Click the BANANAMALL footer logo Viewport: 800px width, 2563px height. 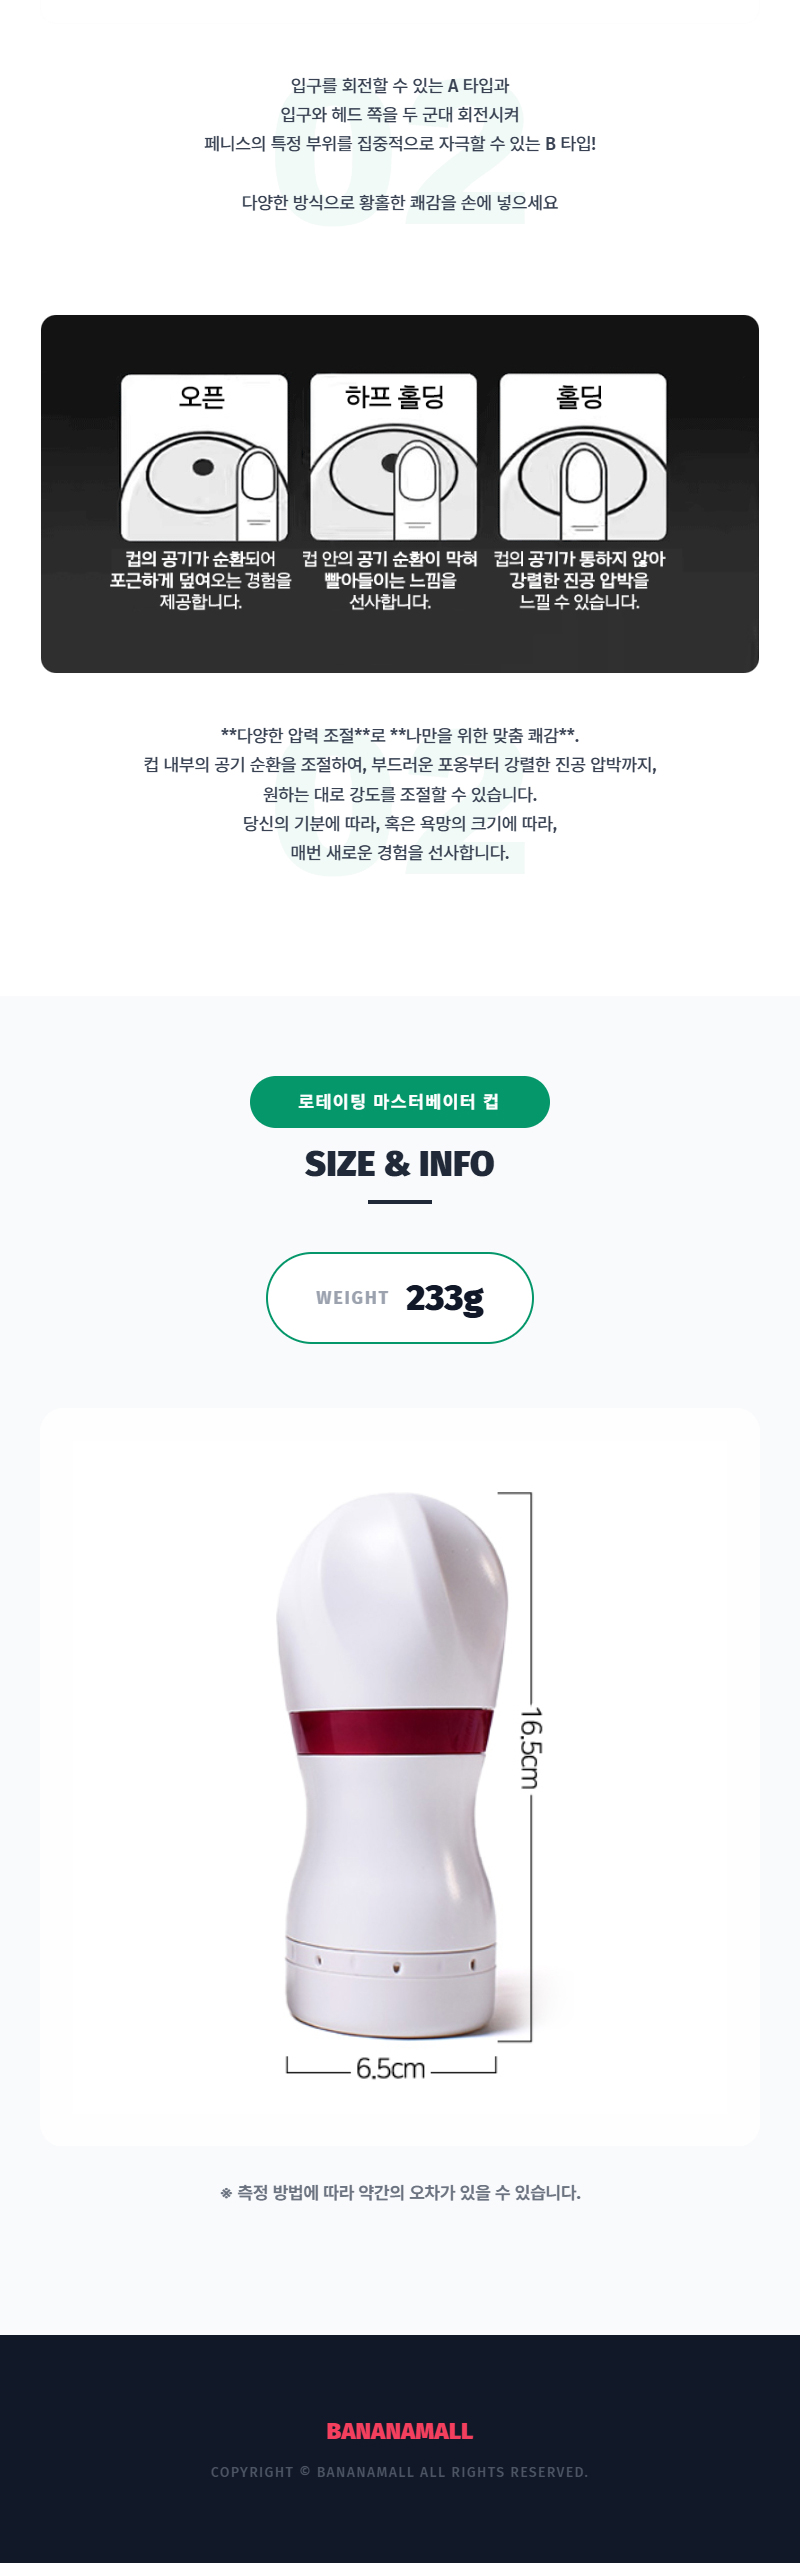pos(400,2431)
